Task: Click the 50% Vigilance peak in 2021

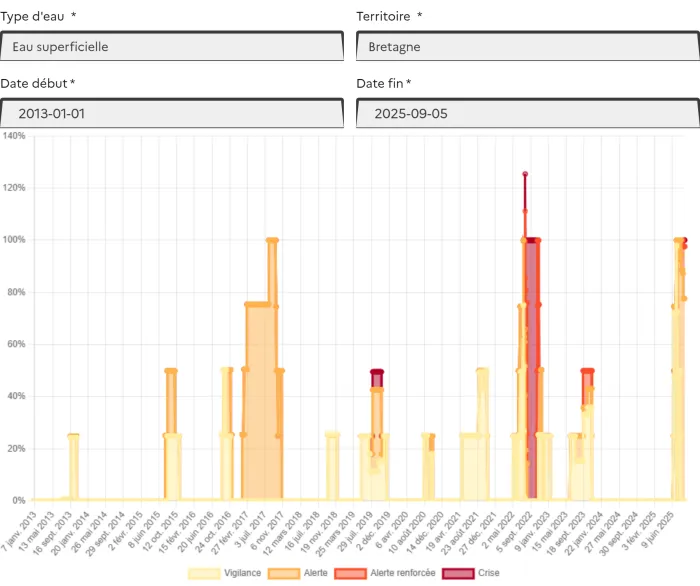Action: pos(482,371)
